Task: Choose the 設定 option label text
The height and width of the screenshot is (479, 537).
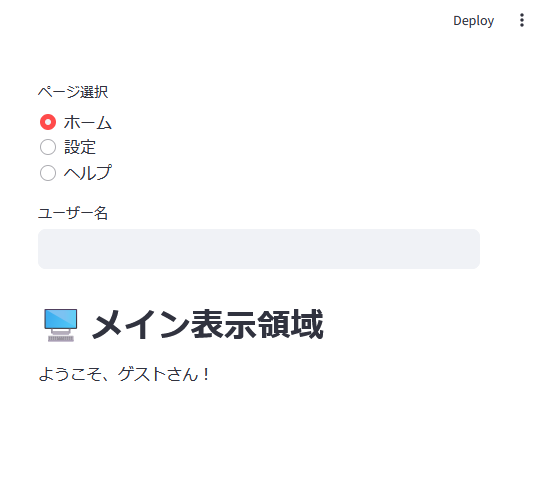Action: point(80,147)
